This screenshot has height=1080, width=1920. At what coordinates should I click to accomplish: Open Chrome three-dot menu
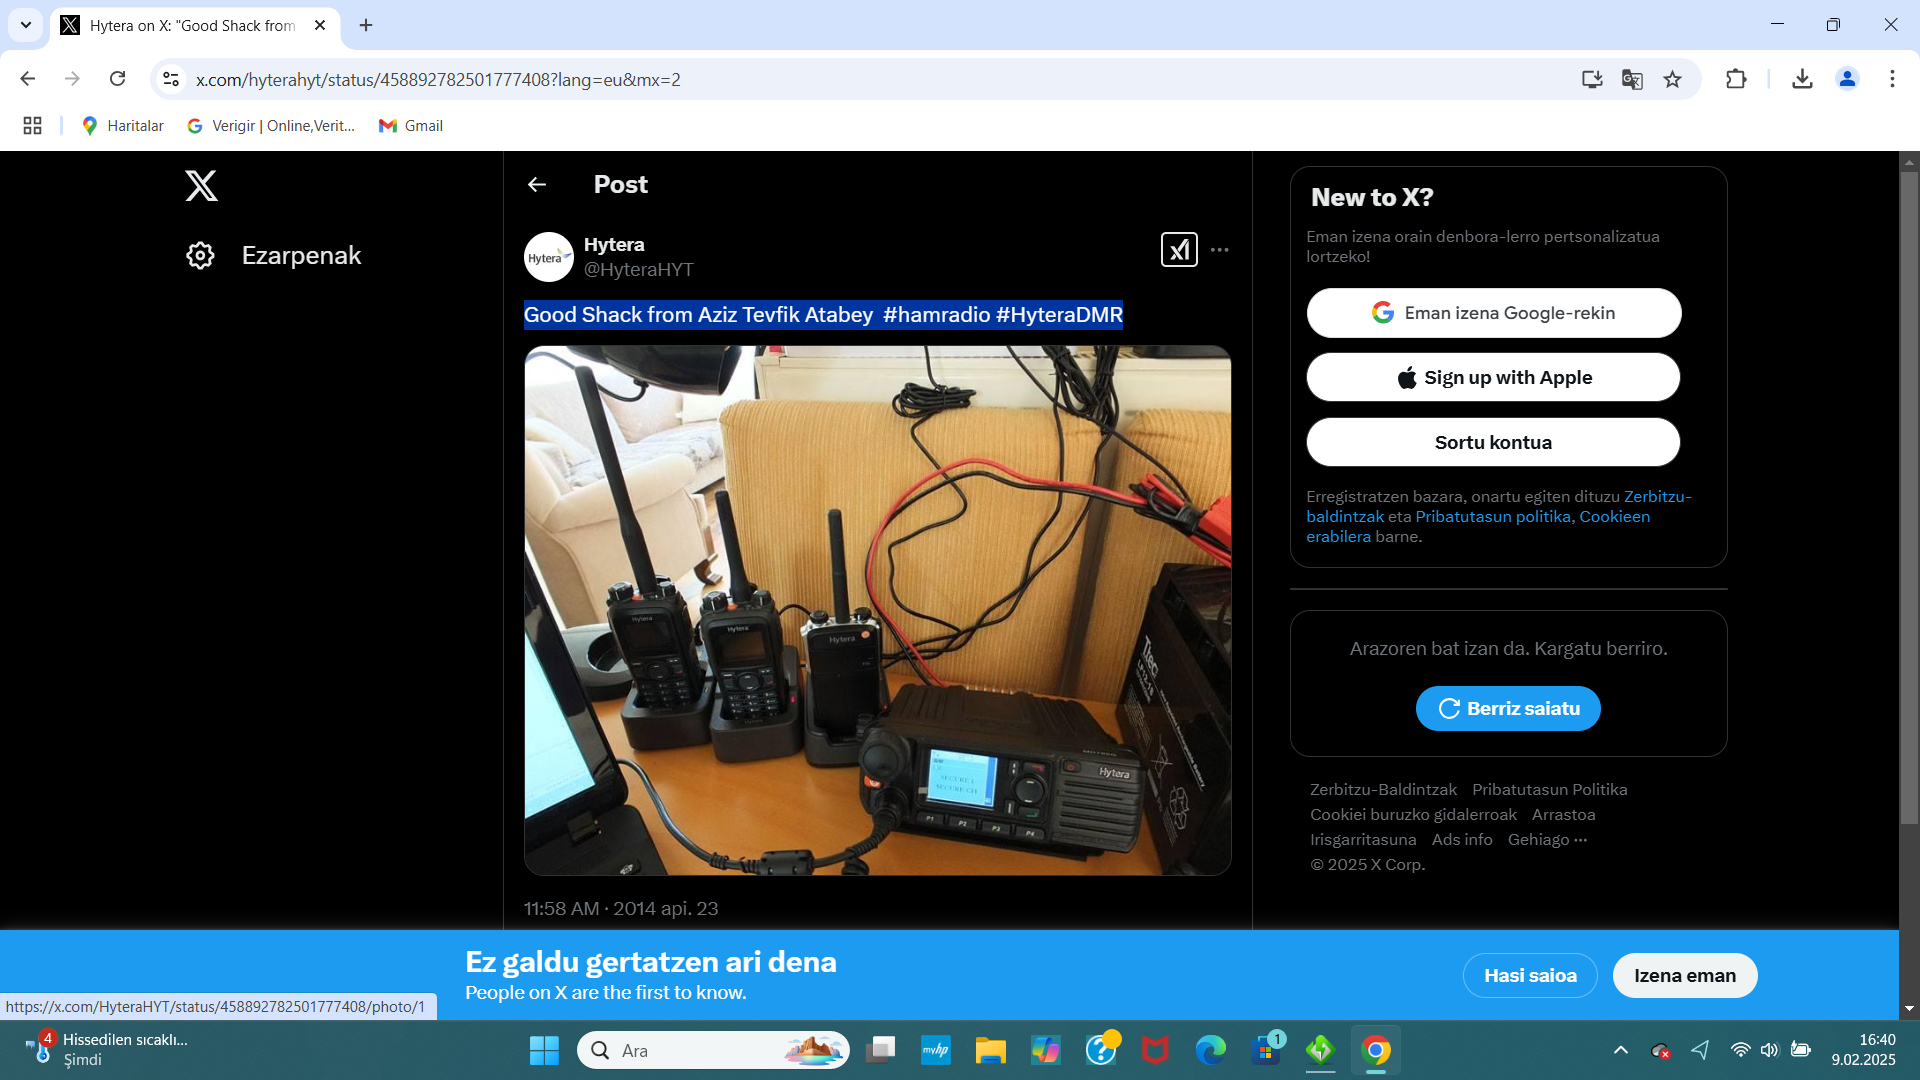click(x=1892, y=79)
